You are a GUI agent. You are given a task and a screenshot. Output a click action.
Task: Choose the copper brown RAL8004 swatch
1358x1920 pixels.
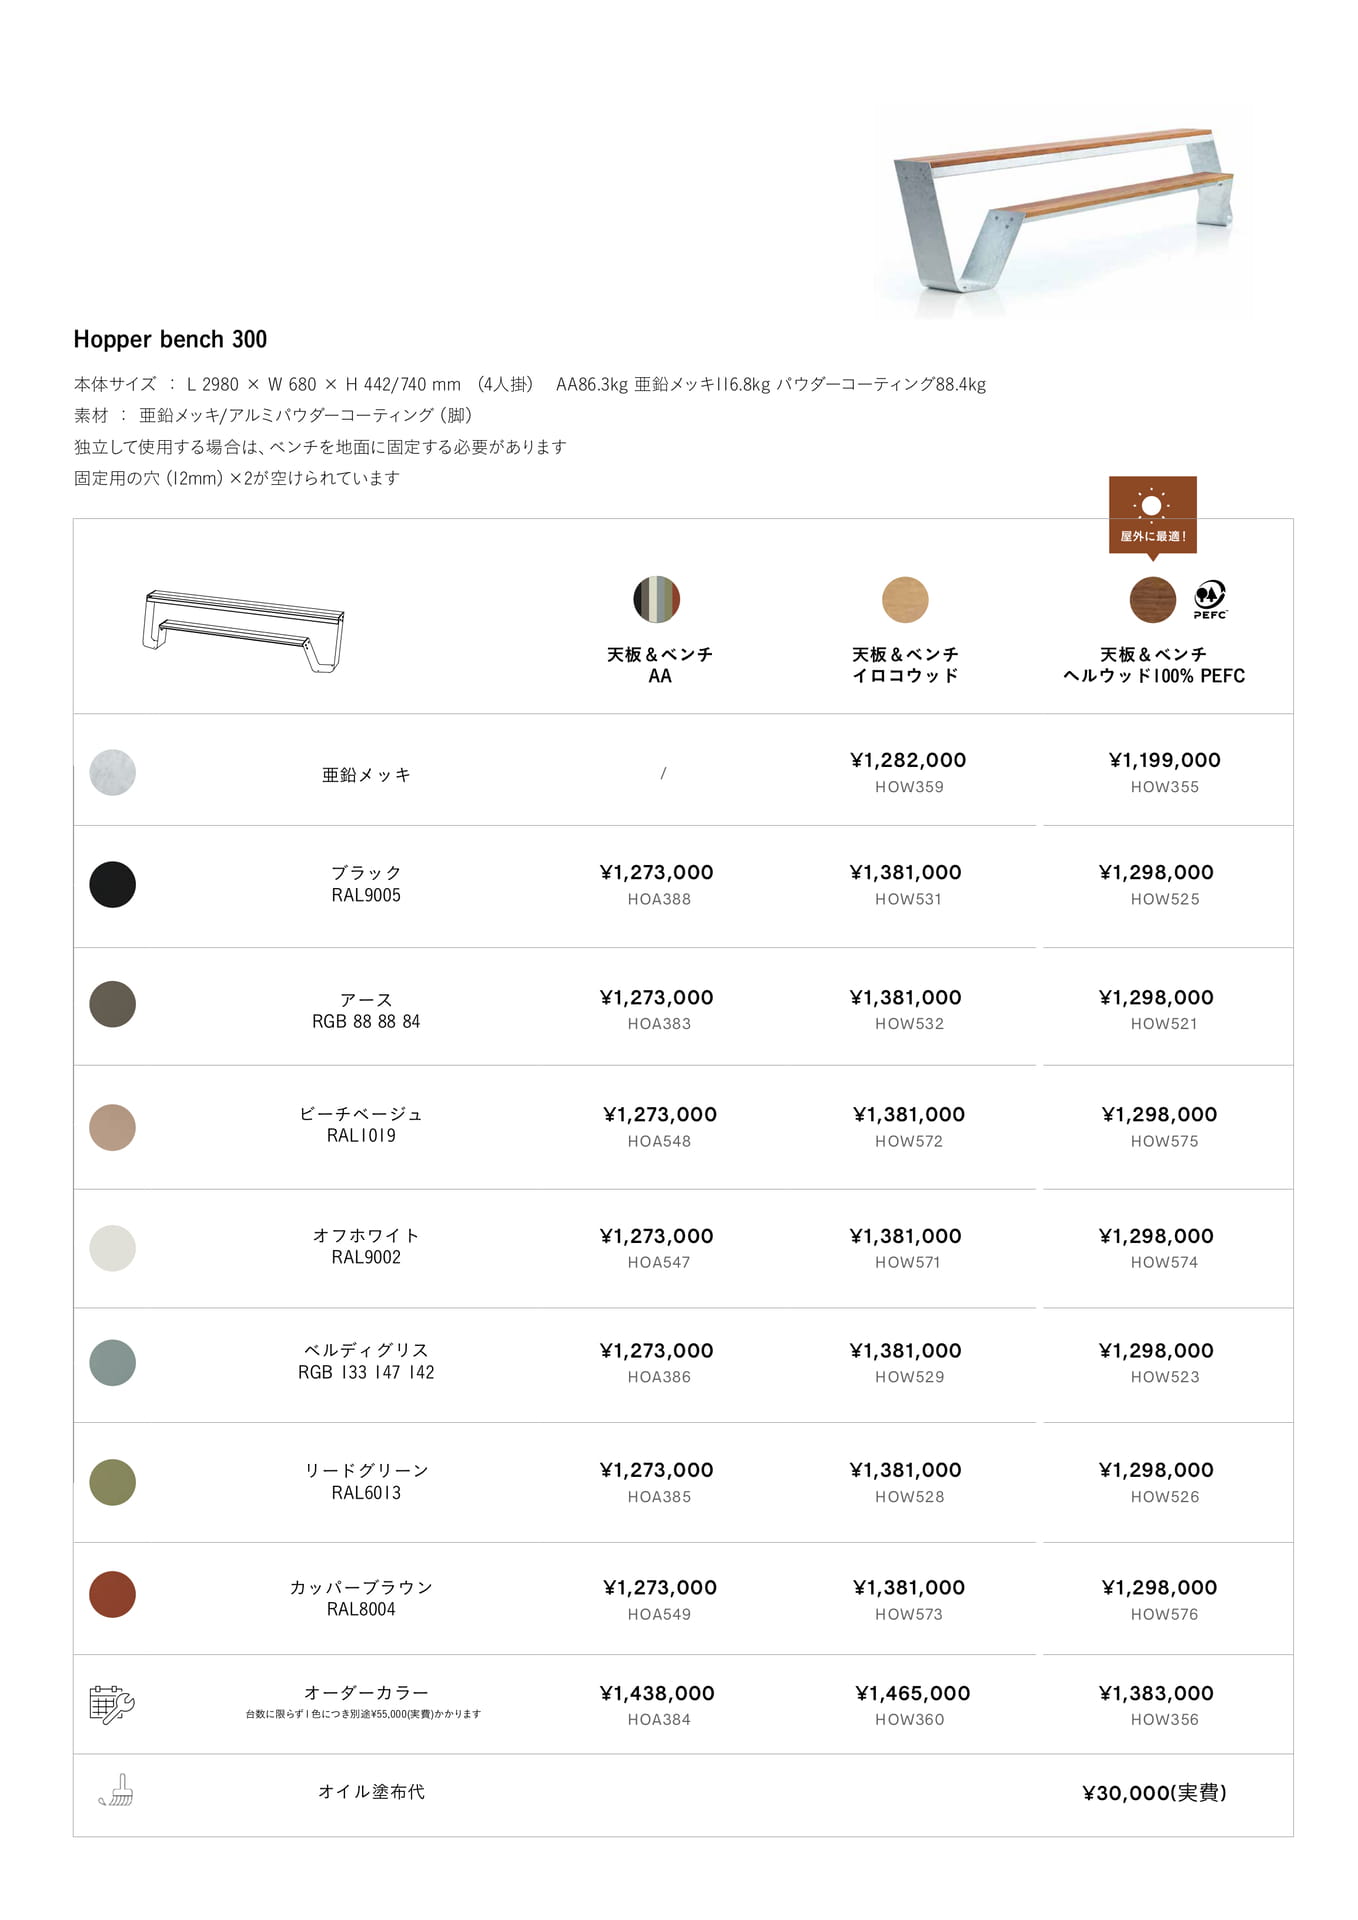(x=113, y=1594)
